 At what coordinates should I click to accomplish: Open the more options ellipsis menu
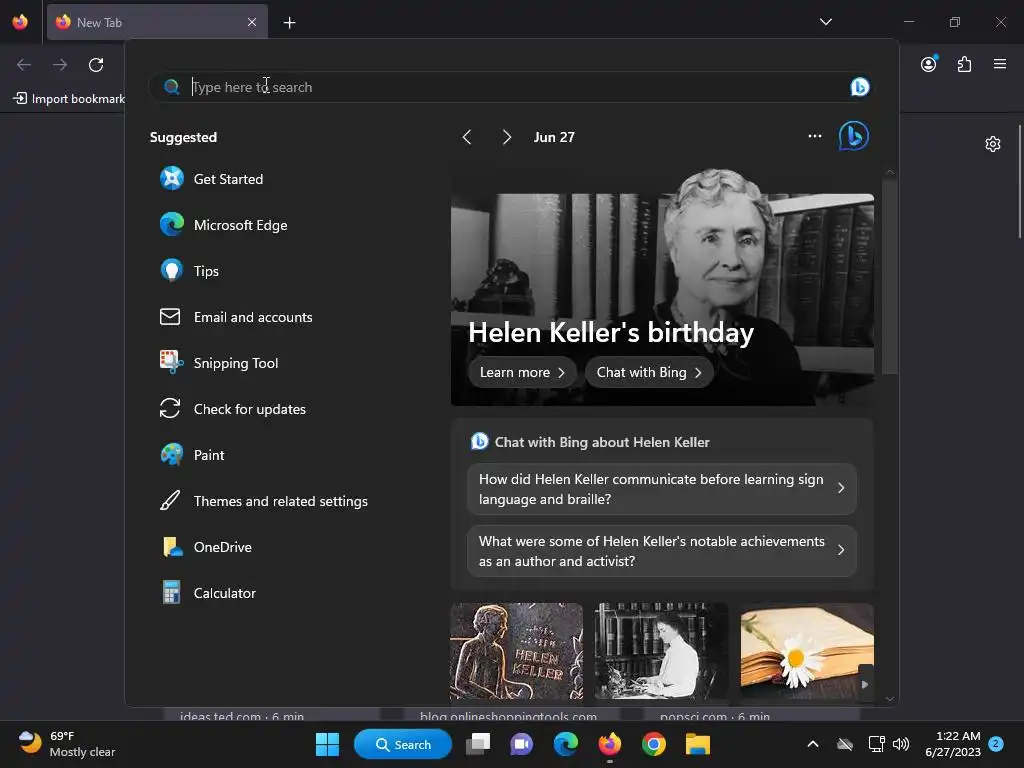(x=814, y=136)
